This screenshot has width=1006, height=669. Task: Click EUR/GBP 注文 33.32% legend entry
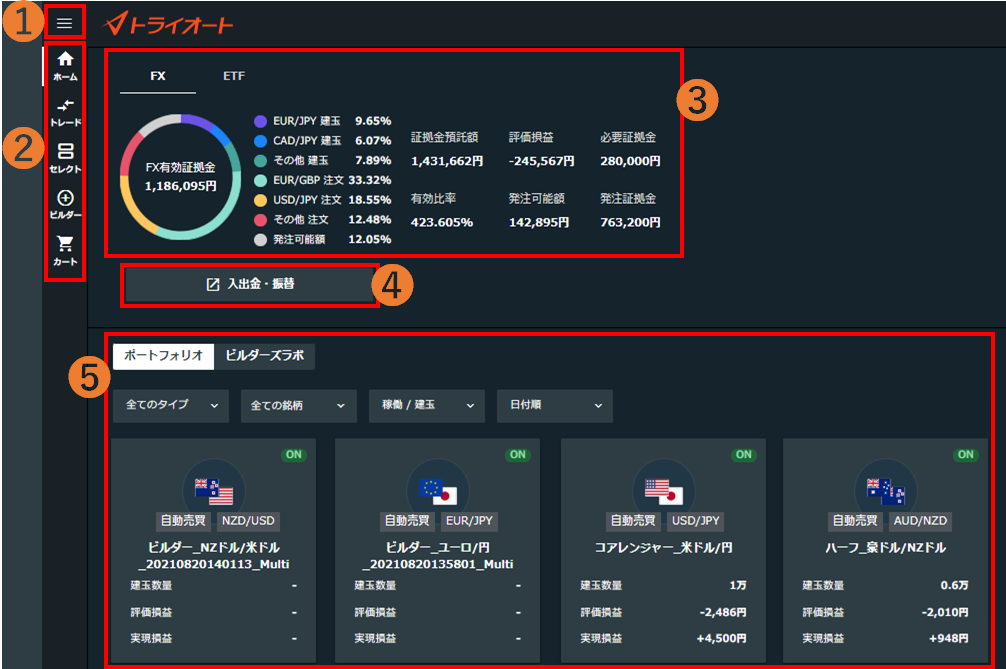[x=322, y=180]
